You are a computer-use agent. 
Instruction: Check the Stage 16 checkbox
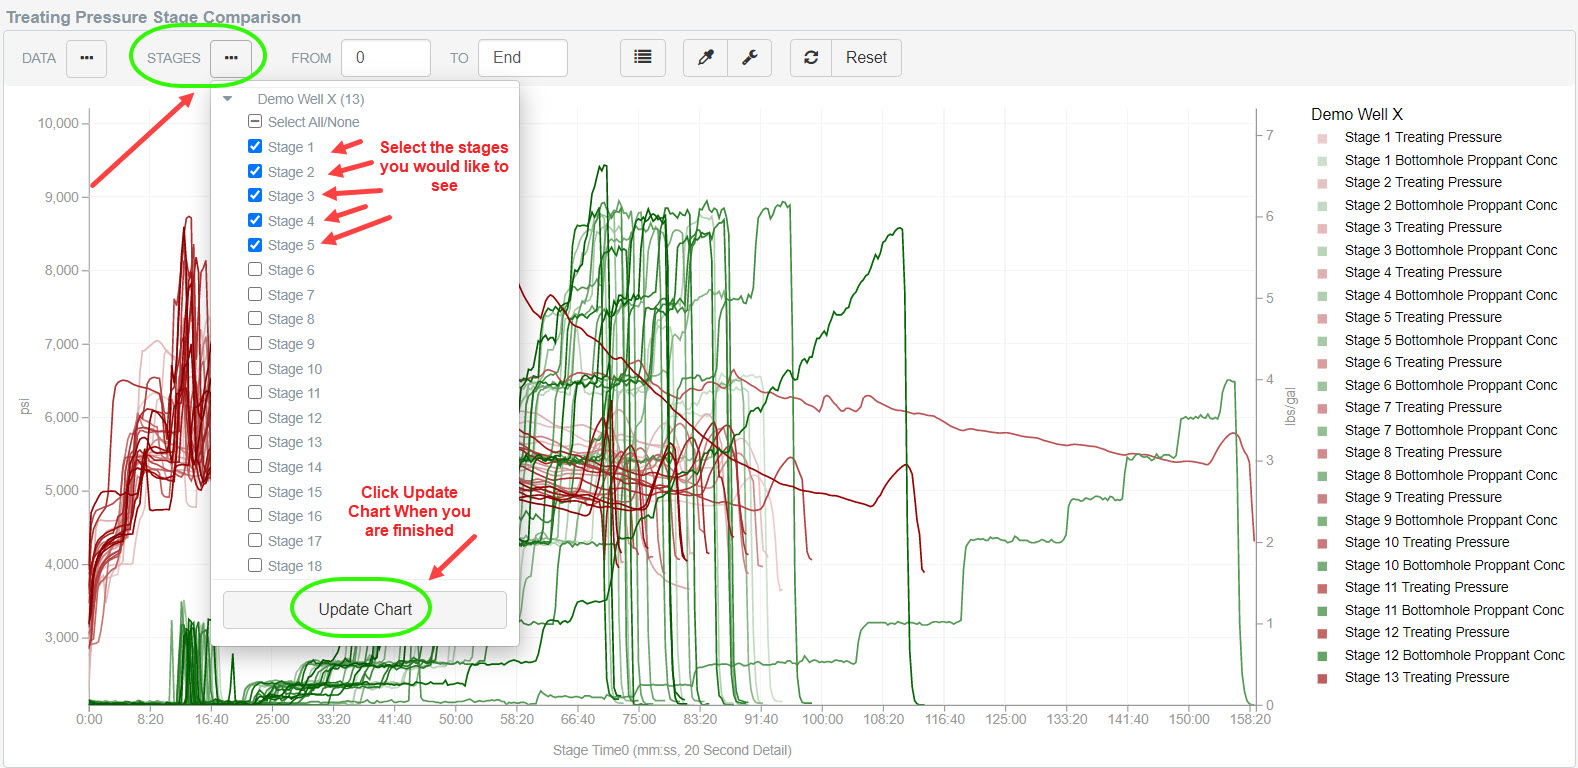click(255, 516)
